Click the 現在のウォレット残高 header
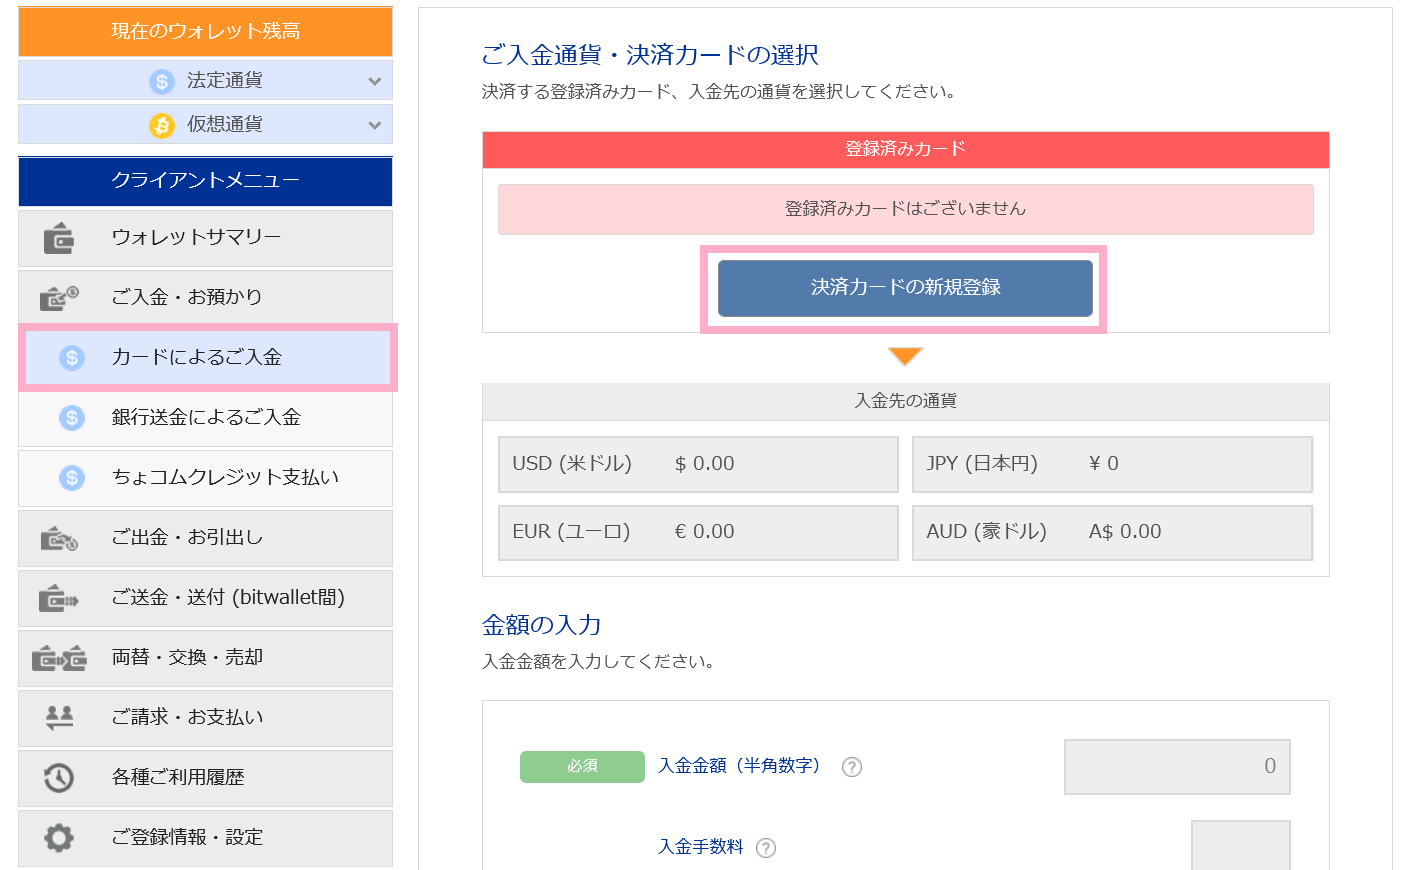The image size is (1406, 870). pos(205,31)
